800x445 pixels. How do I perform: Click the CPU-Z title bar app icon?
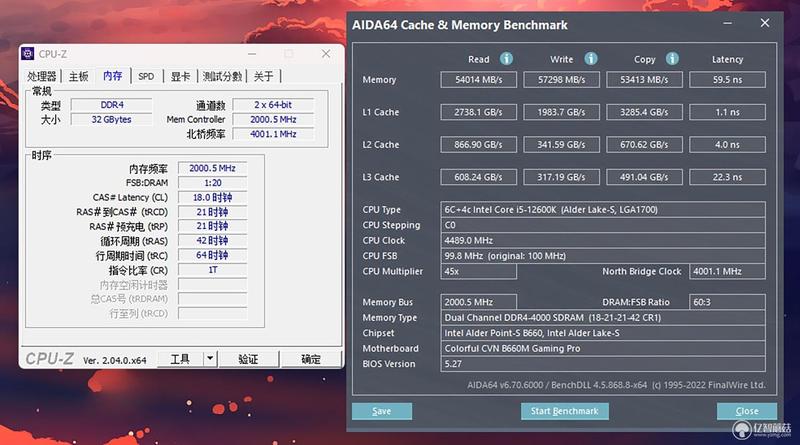coord(28,54)
